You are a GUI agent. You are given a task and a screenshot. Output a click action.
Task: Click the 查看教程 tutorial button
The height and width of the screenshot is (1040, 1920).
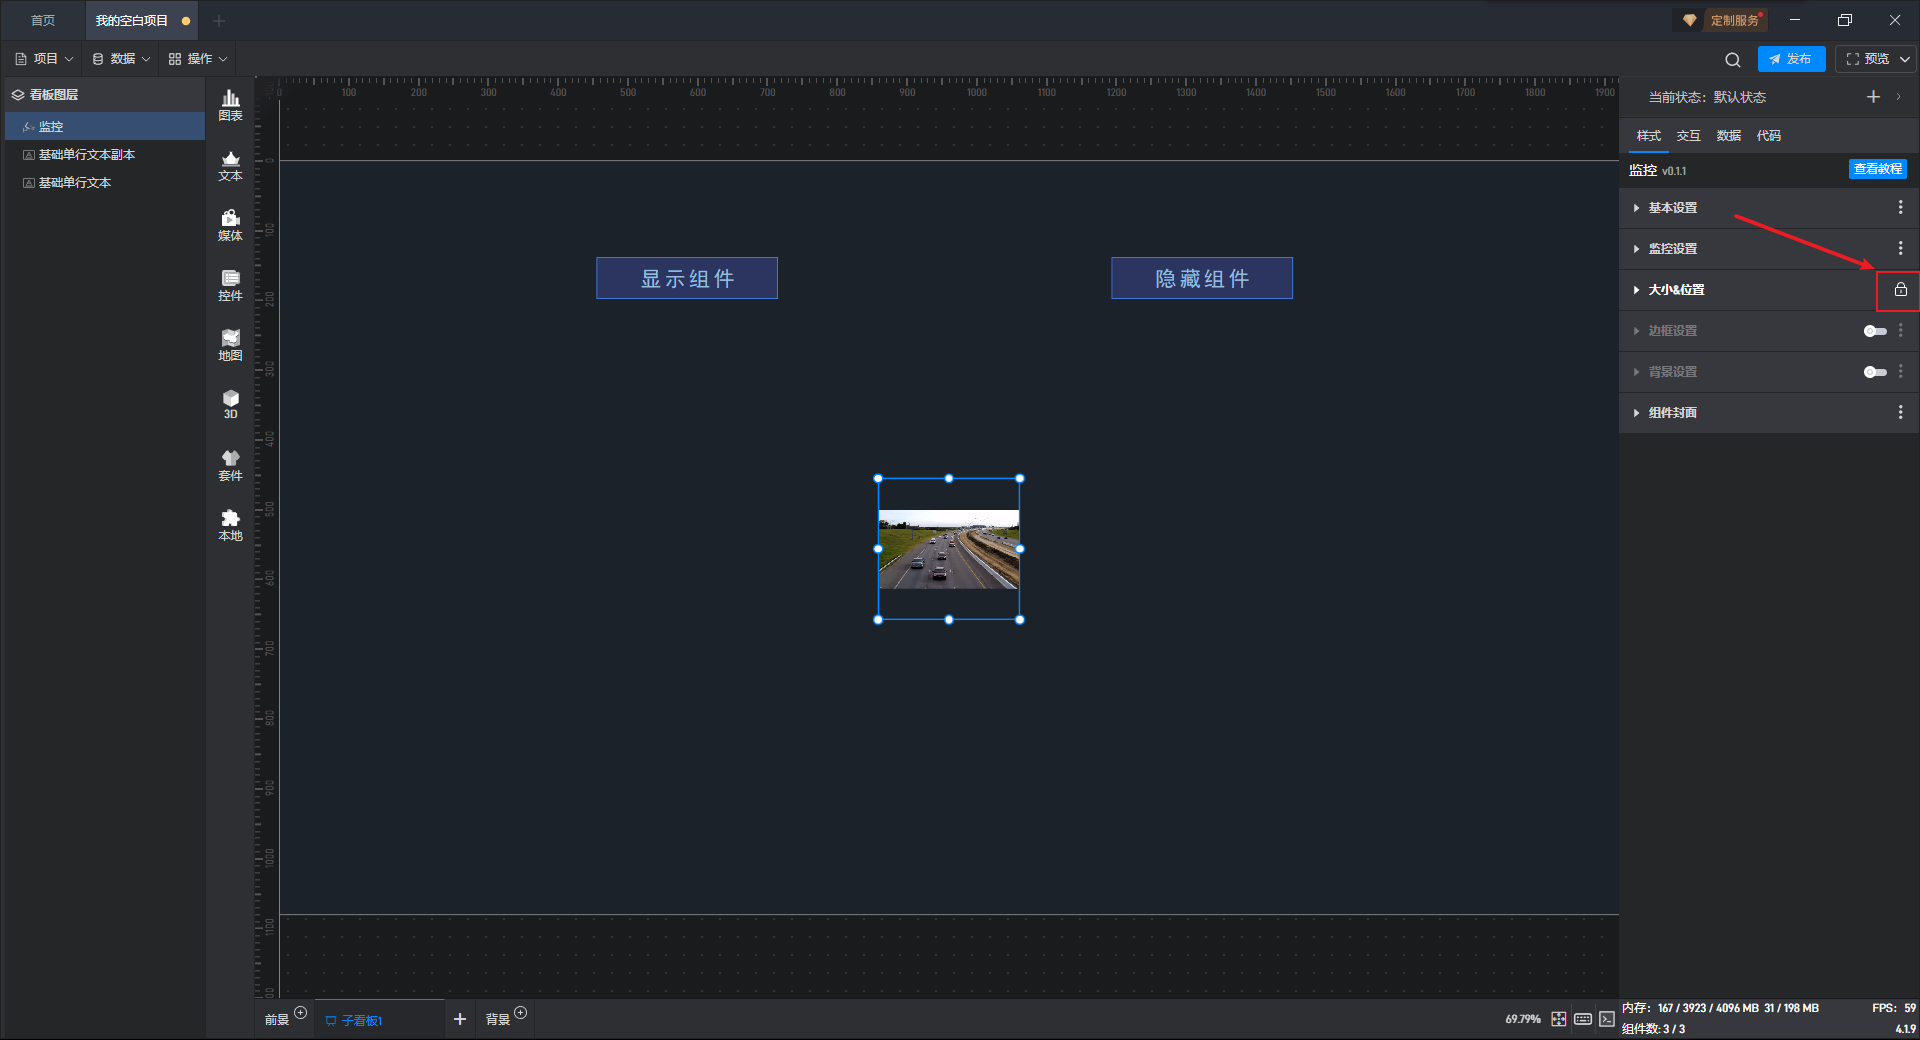pos(1877,169)
